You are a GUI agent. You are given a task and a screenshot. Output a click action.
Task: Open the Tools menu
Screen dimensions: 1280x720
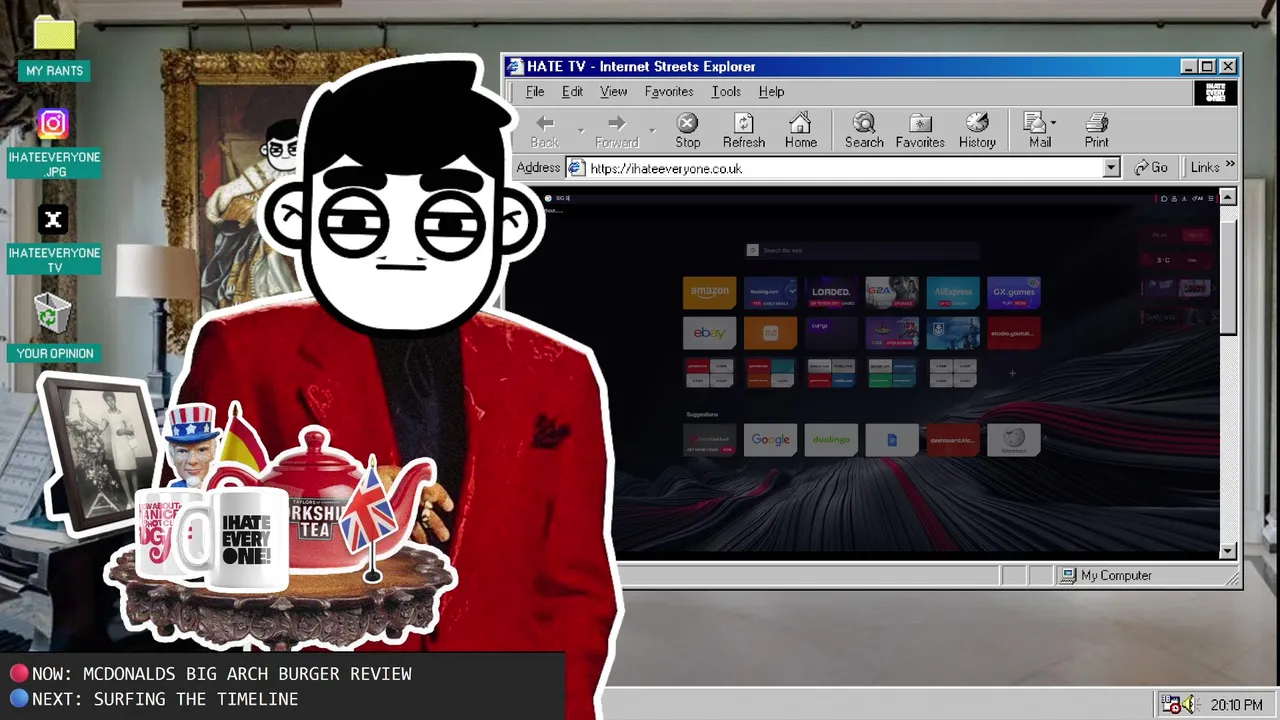point(726,92)
